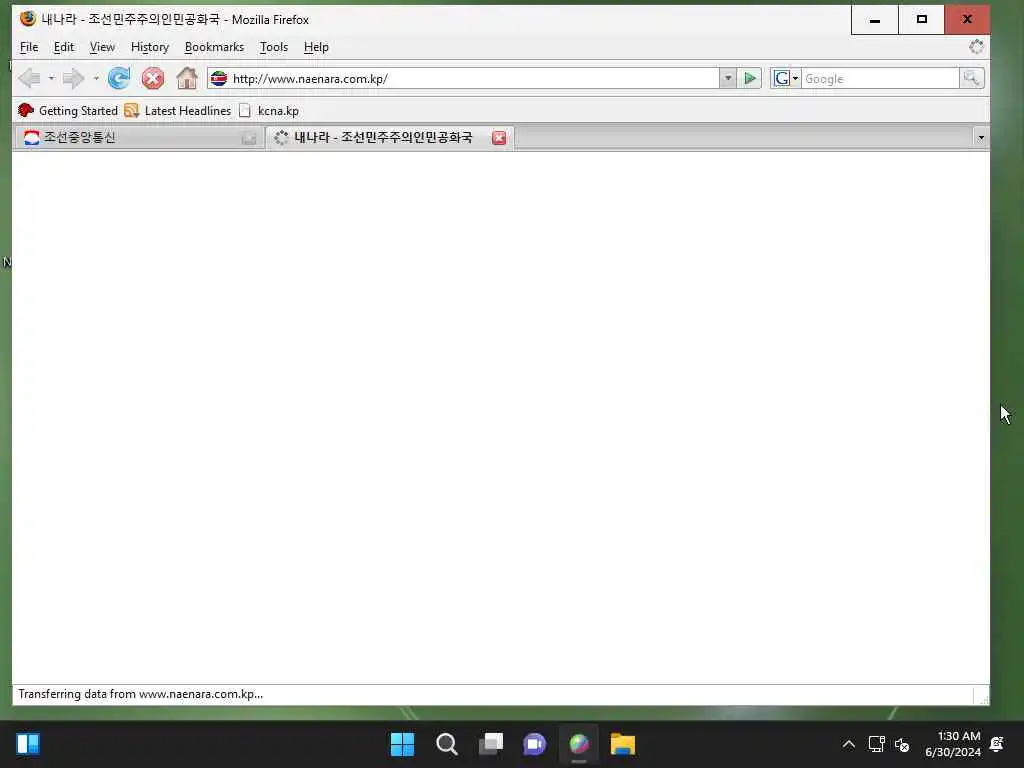Viewport: 1024px width, 768px height.
Task: Open File Explorer from the taskbar
Action: 622,744
